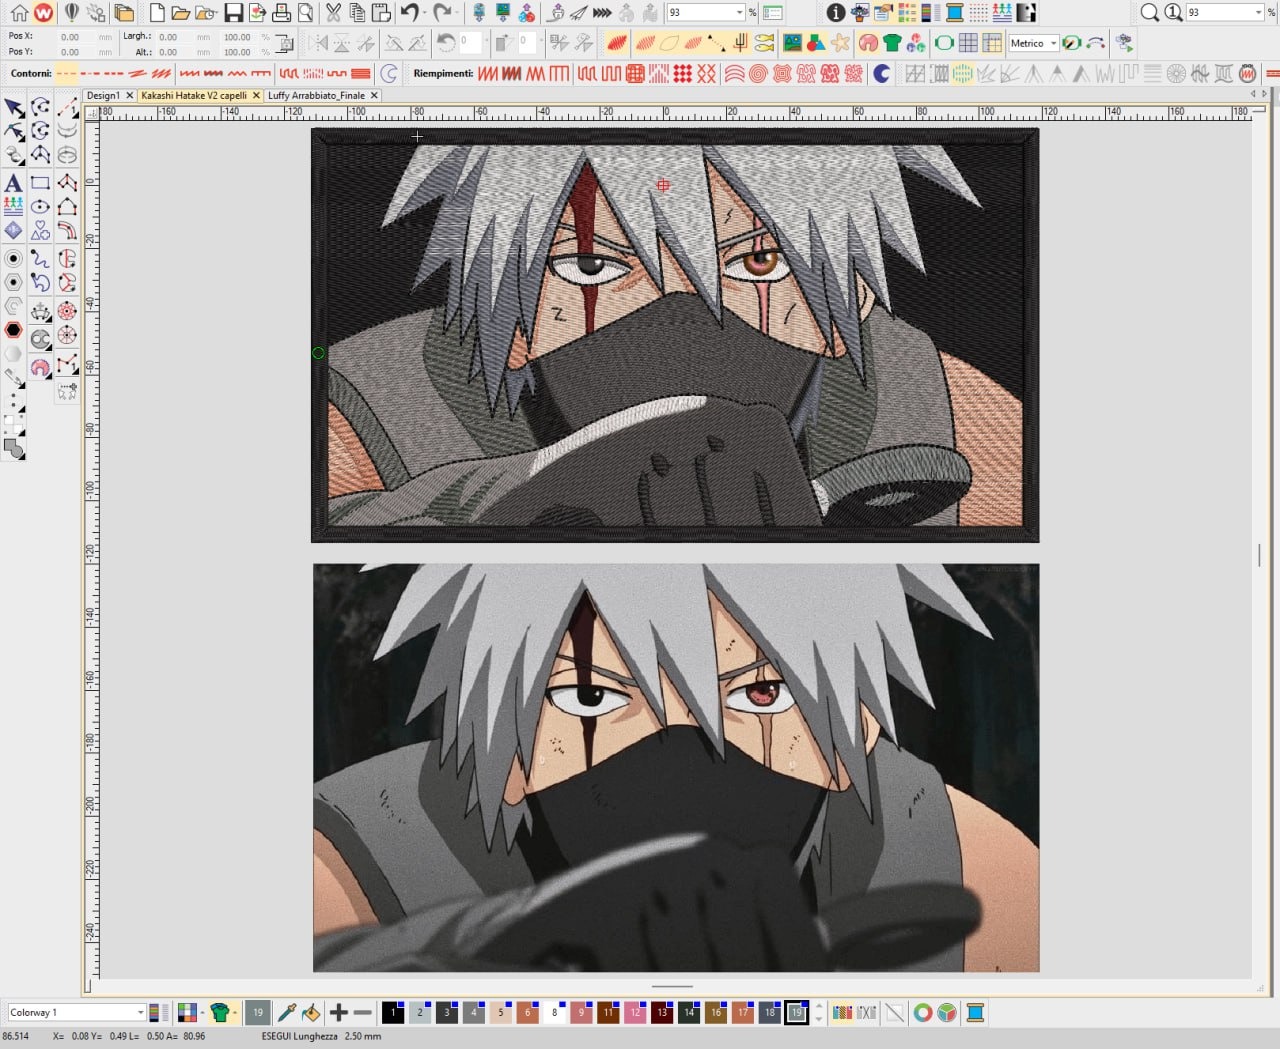Toggle the fish icon in view toolbar
The width and height of the screenshot is (1280, 1049).
[x=764, y=43]
